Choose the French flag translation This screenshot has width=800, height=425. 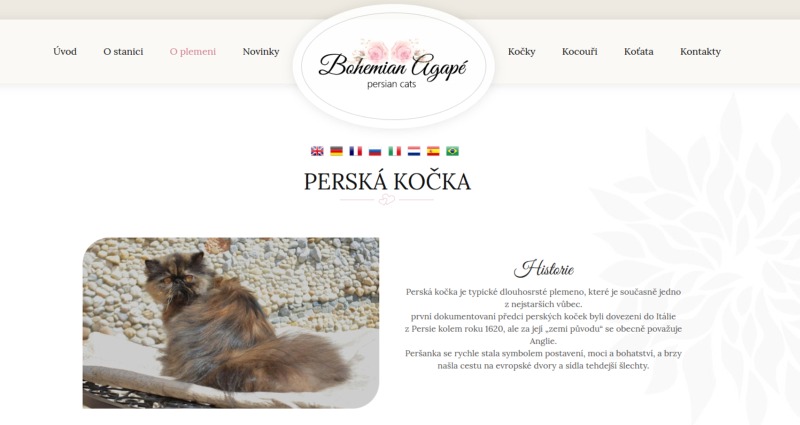356,151
